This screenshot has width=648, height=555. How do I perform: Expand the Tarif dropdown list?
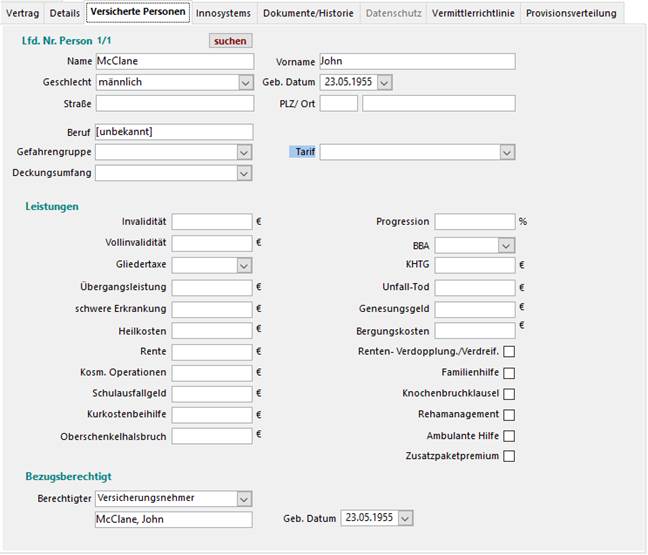pos(507,152)
